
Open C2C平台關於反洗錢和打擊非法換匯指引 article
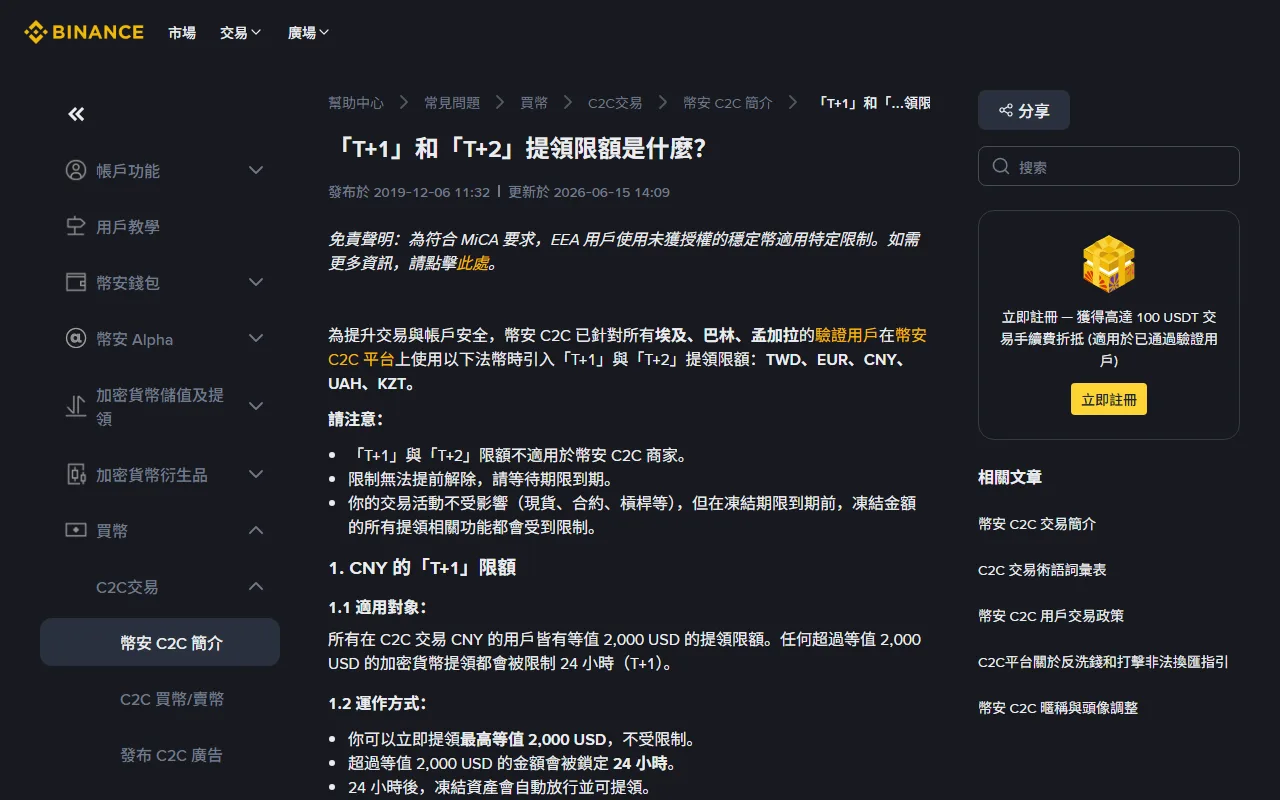click(x=1103, y=661)
